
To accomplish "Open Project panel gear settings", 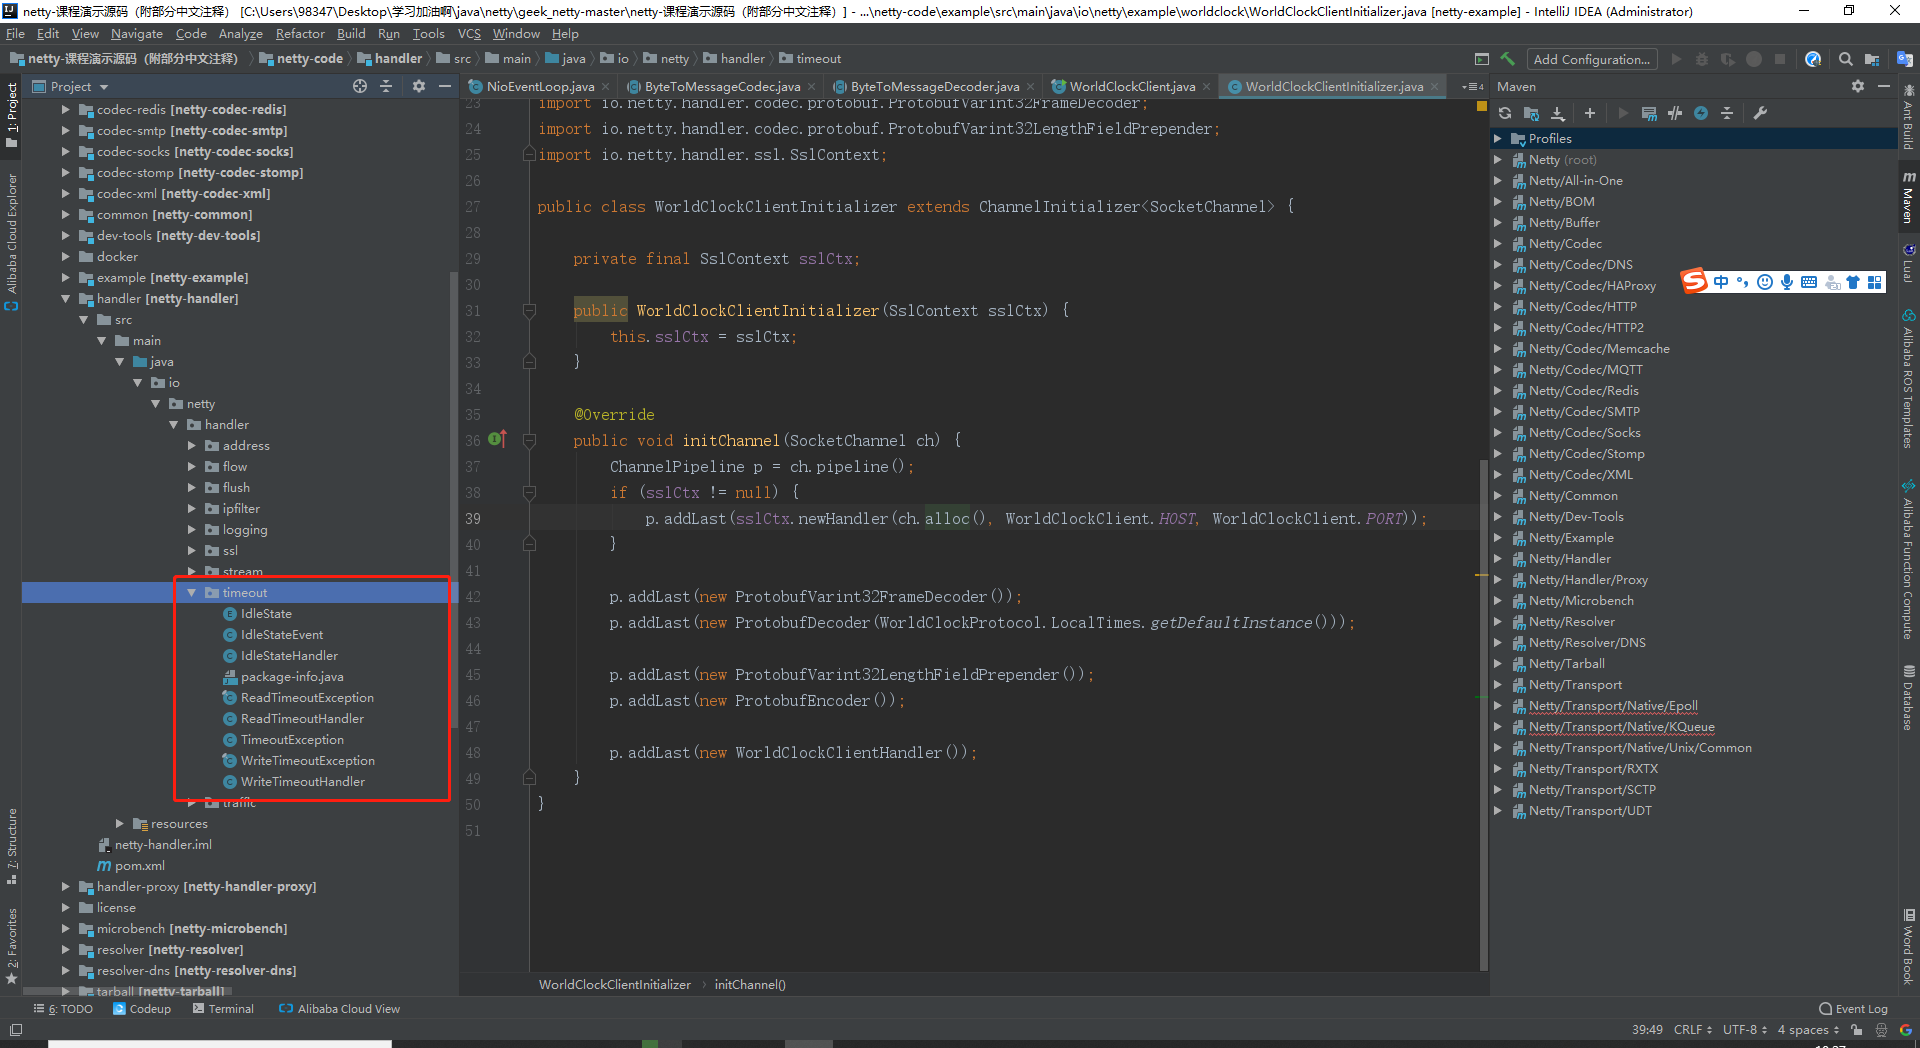I will [419, 86].
